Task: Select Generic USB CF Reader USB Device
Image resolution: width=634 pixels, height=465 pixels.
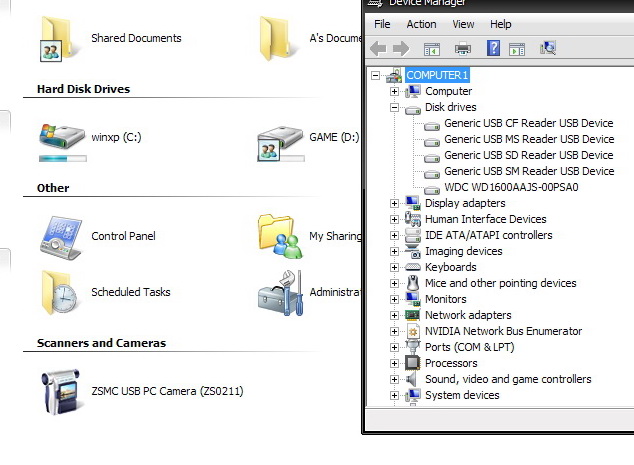Action: pyautogui.click(x=528, y=123)
